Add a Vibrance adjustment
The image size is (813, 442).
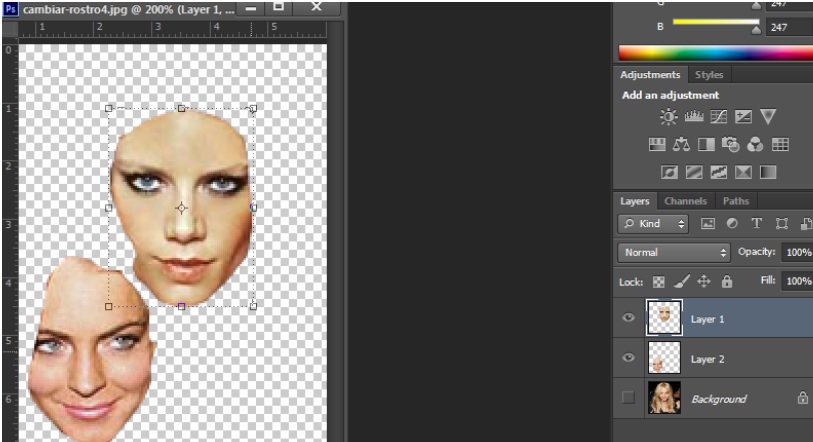click(x=767, y=117)
